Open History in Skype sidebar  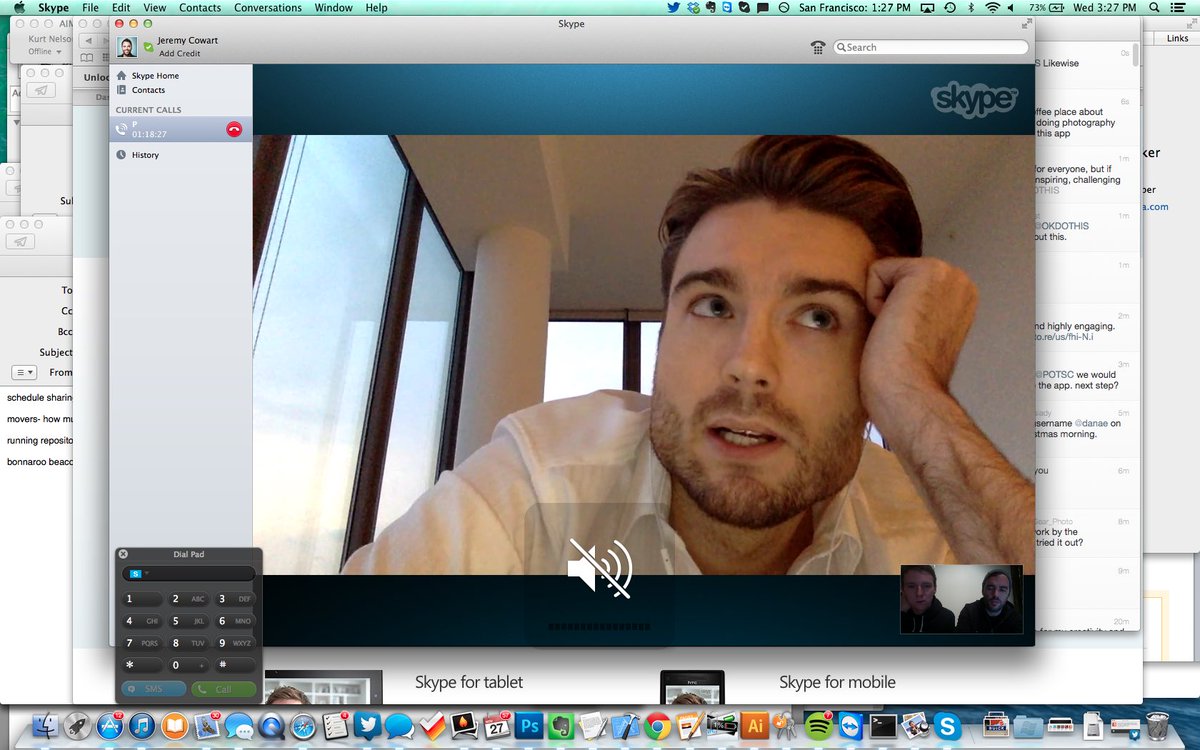tap(145, 155)
